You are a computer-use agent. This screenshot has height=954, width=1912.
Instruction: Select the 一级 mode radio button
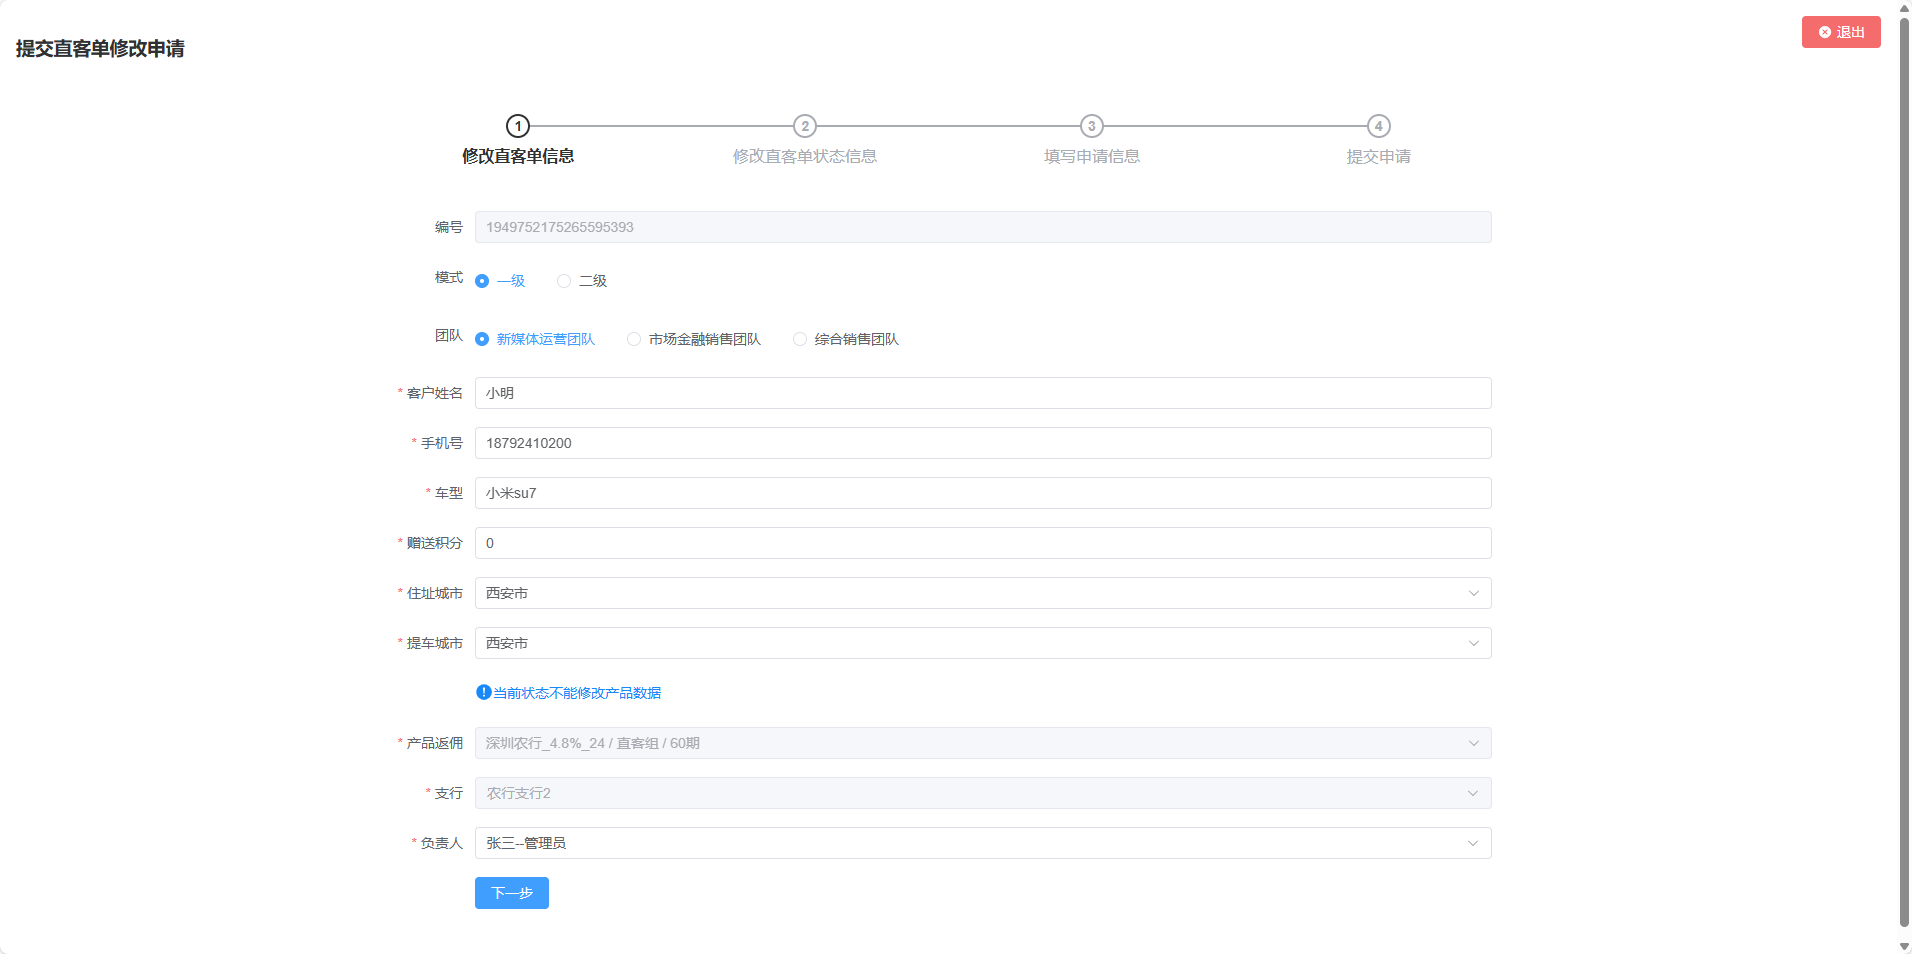pyautogui.click(x=482, y=281)
